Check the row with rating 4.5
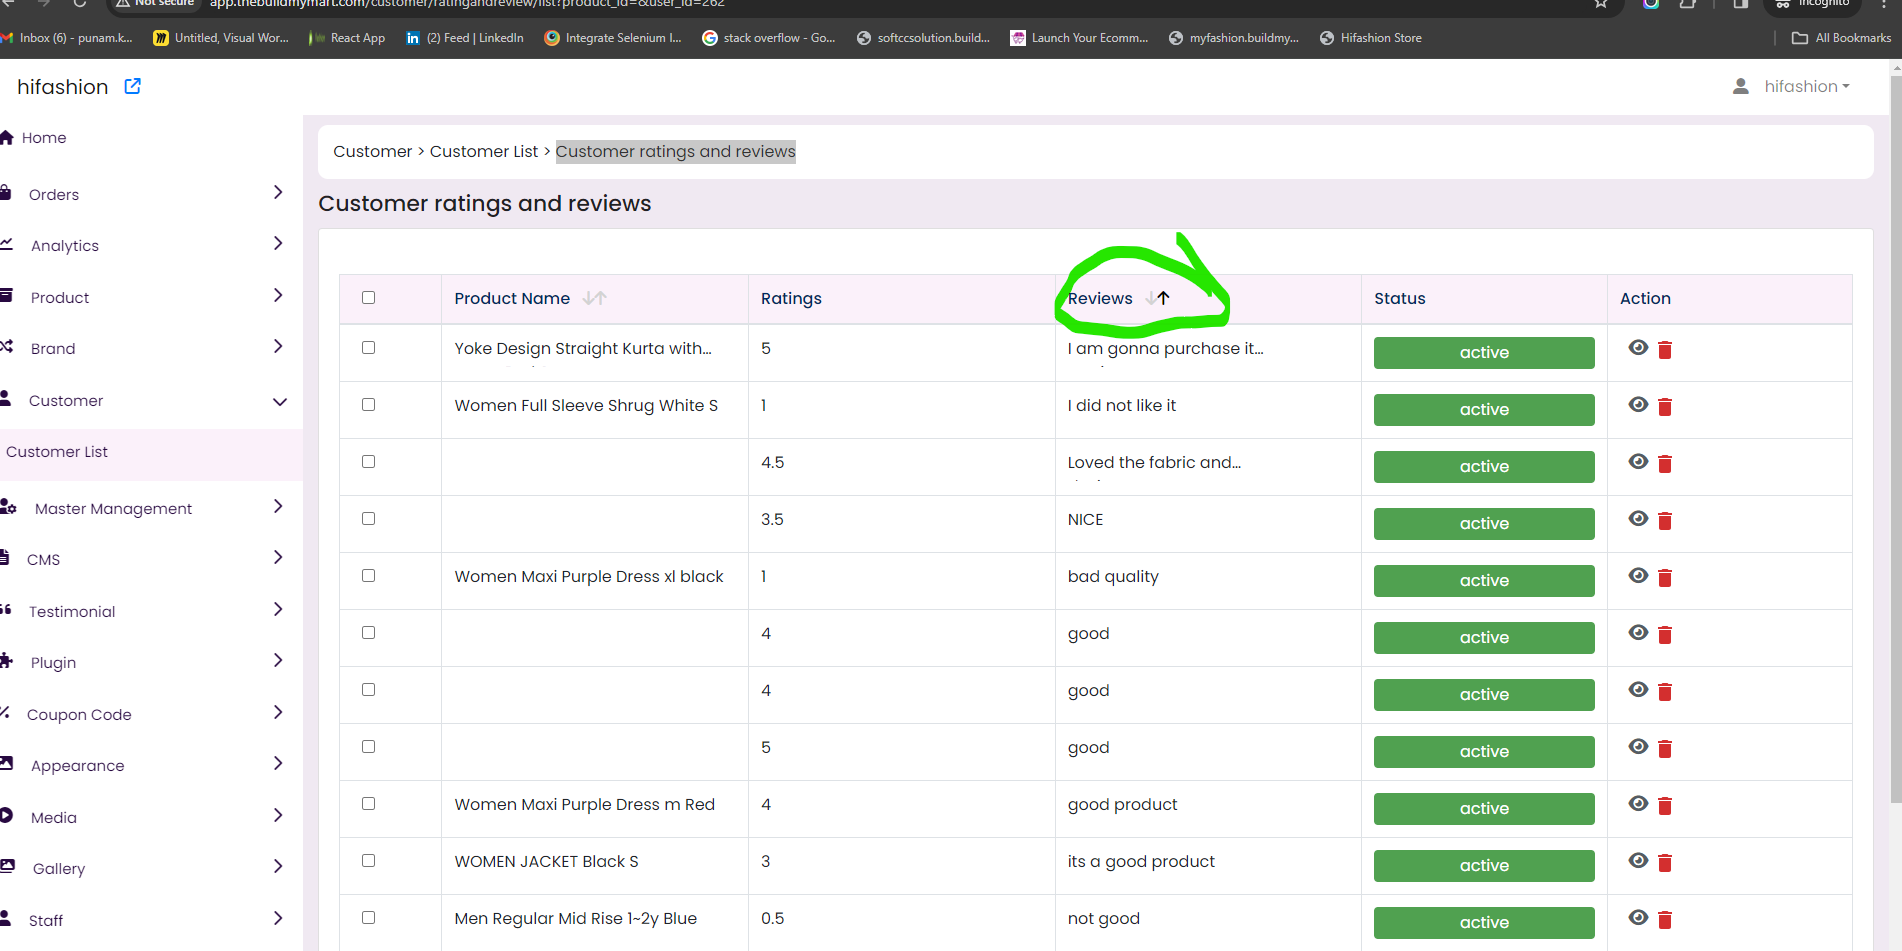This screenshot has width=1902, height=951. [368, 461]
